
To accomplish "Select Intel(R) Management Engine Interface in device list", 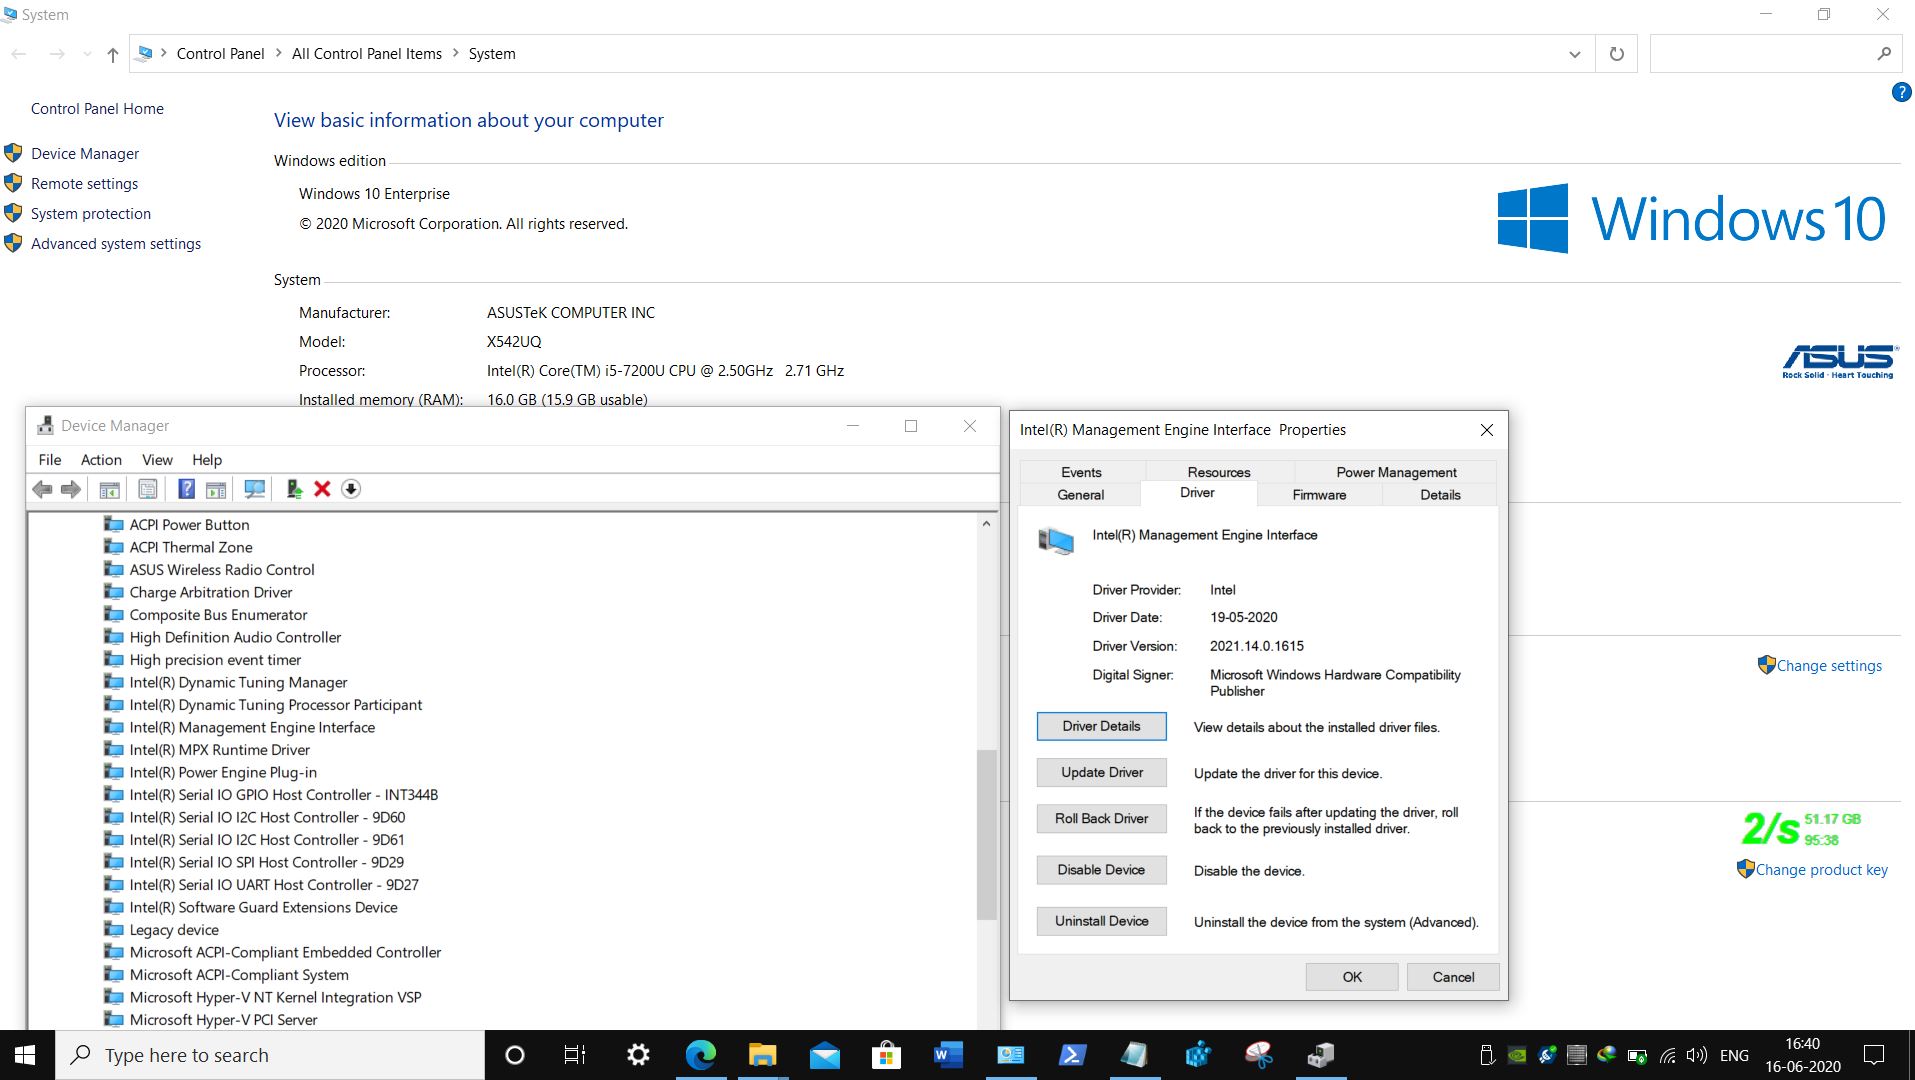I will tap(252, 727).
